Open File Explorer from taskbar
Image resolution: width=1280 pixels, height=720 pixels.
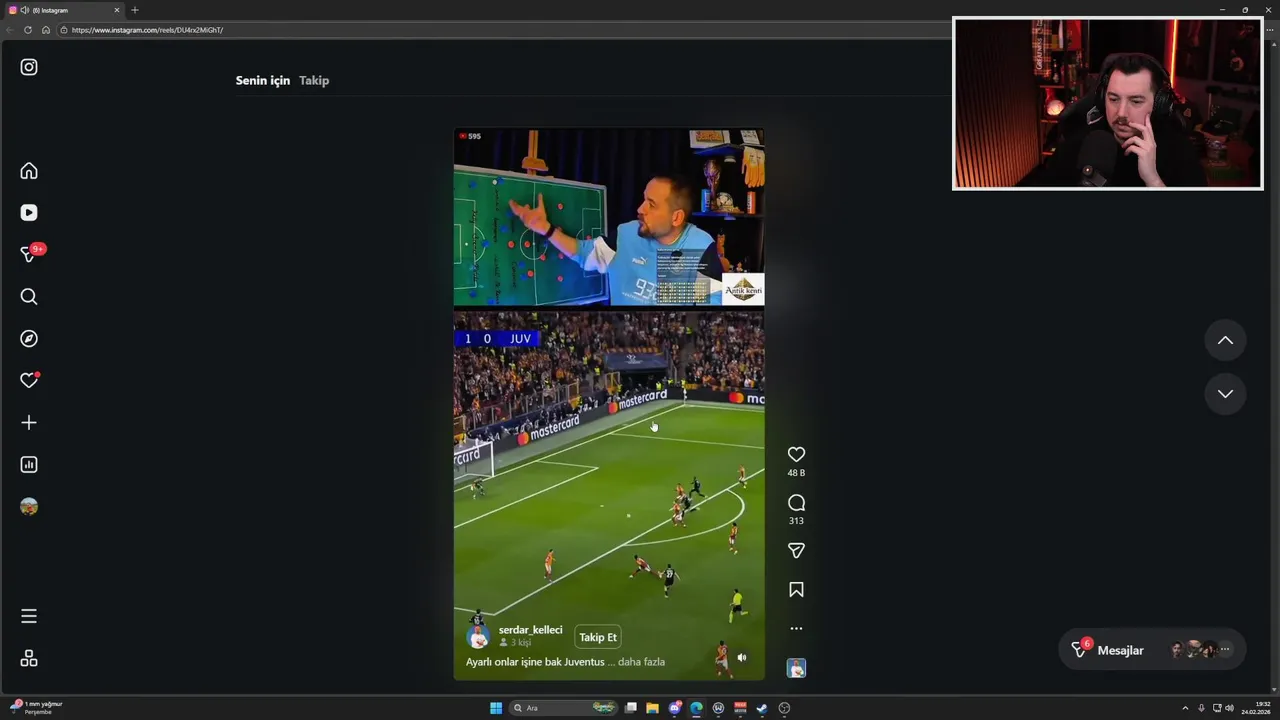pos(652,708)
